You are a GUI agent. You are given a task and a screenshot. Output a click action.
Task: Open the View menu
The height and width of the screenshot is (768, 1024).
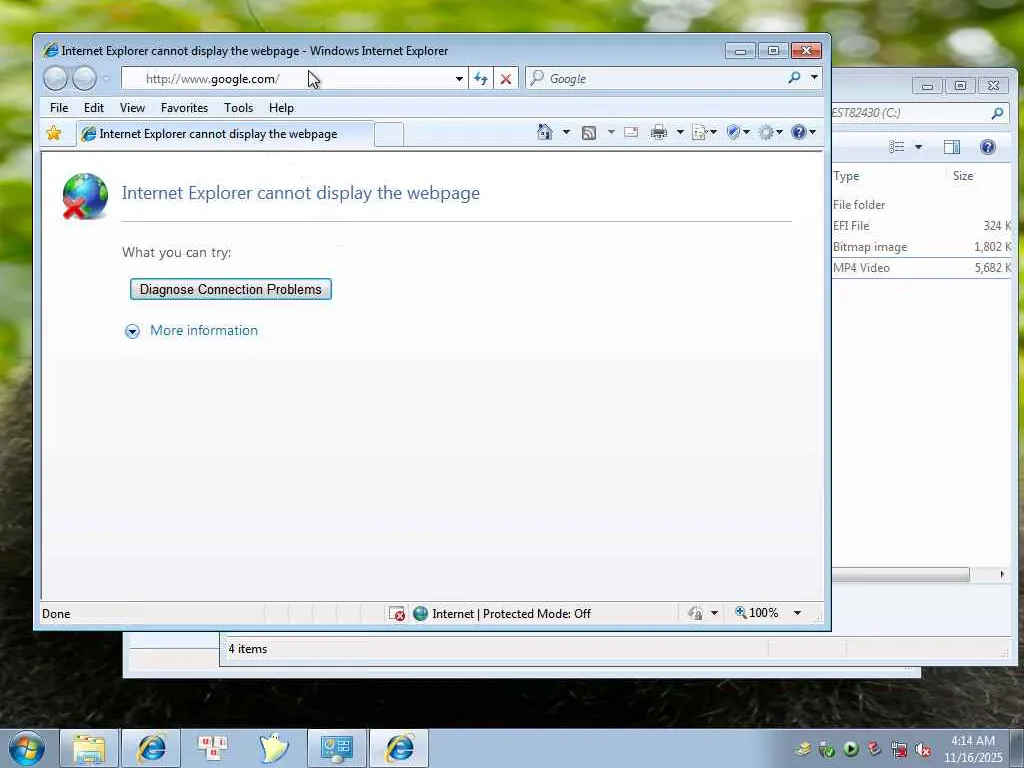[132, 108]
